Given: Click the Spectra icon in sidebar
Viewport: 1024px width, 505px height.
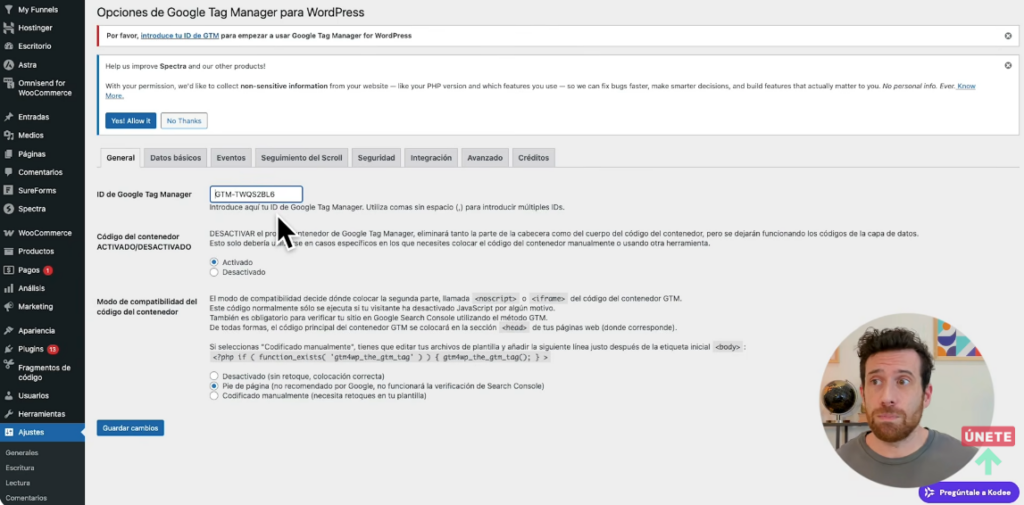Looking at the screenshot, I should pos(8,209).
